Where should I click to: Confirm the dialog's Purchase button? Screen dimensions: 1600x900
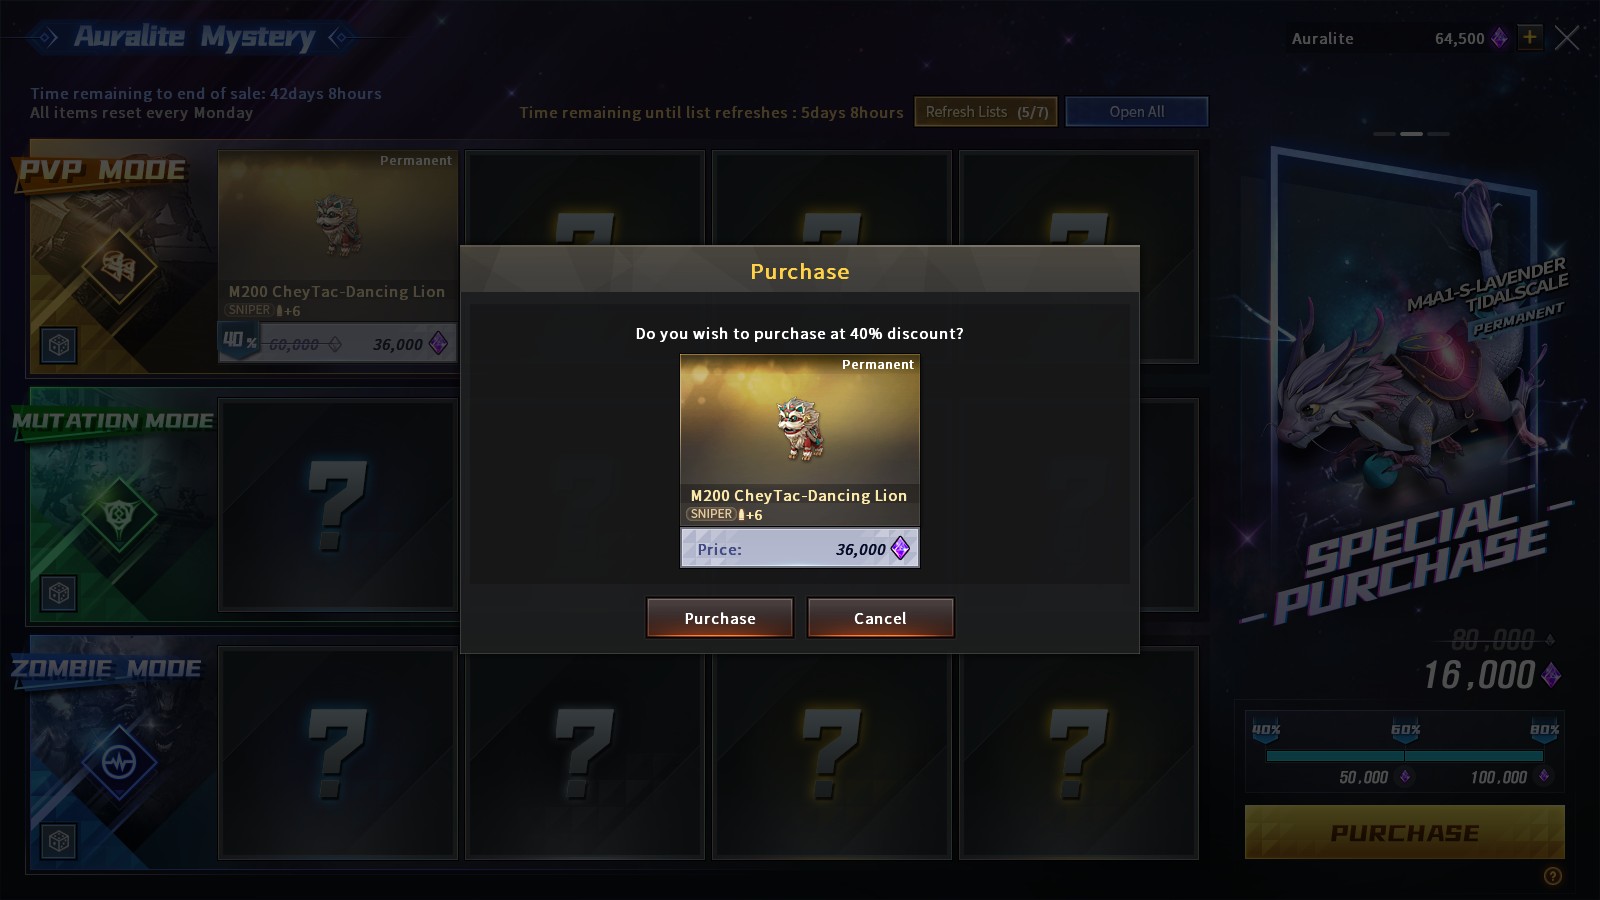click(x=720, y=618)
